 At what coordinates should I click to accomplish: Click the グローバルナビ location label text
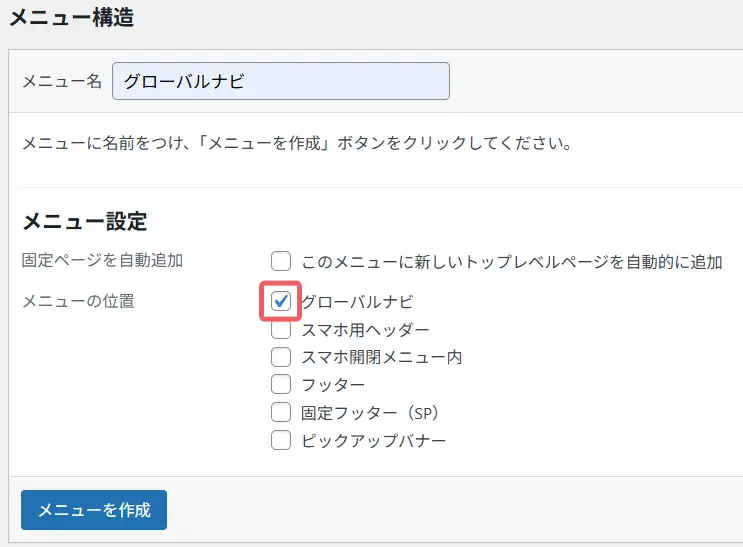coord(358,301)
